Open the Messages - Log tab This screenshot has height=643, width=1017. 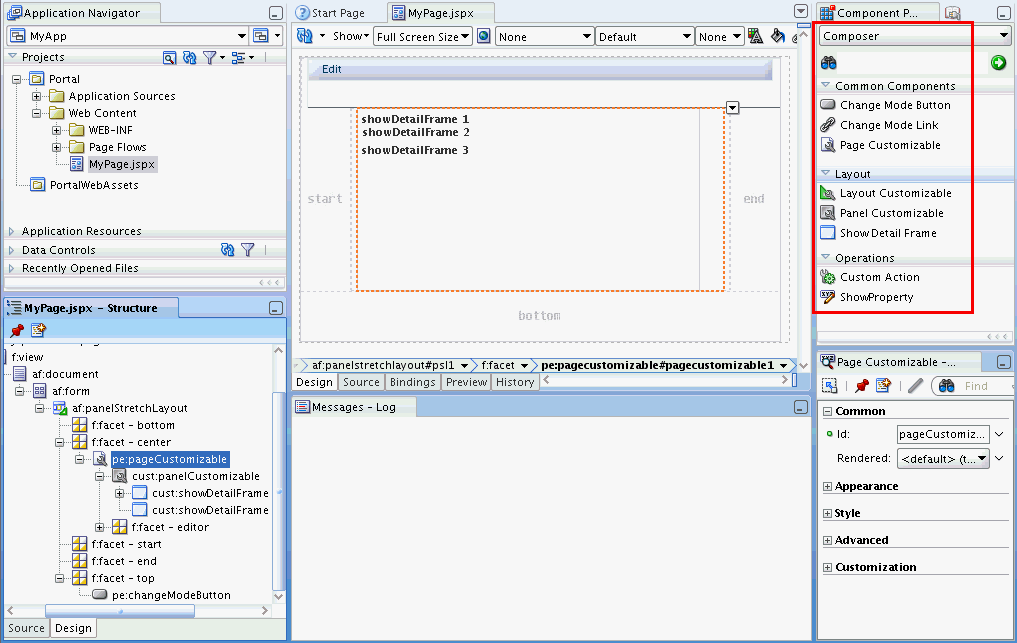click(354, 407)
